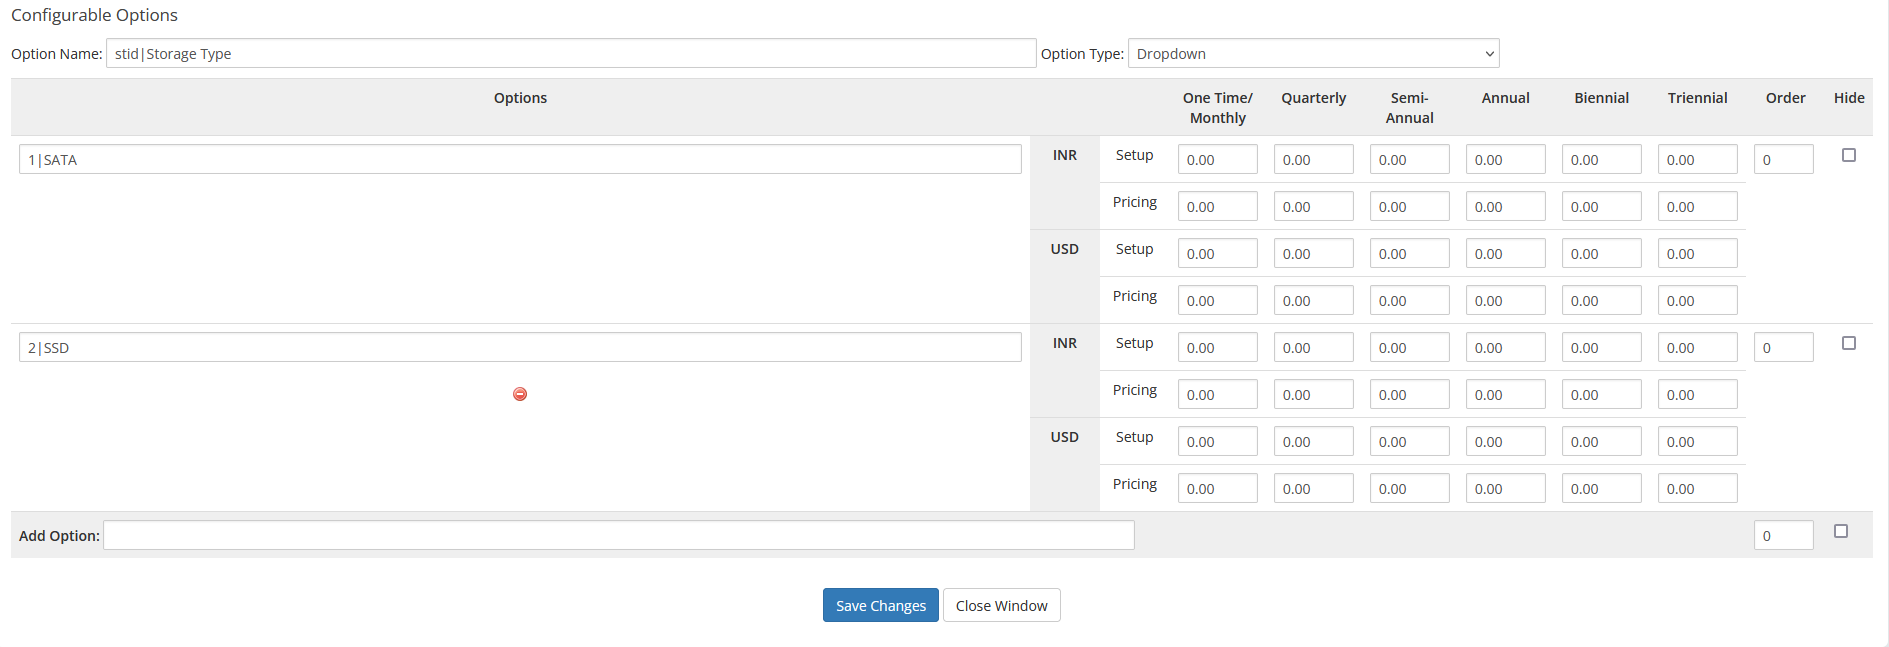1889x647 pixels.
Task: Edit SSD INR Setup annual field
Action: [x=1505, y=347]
